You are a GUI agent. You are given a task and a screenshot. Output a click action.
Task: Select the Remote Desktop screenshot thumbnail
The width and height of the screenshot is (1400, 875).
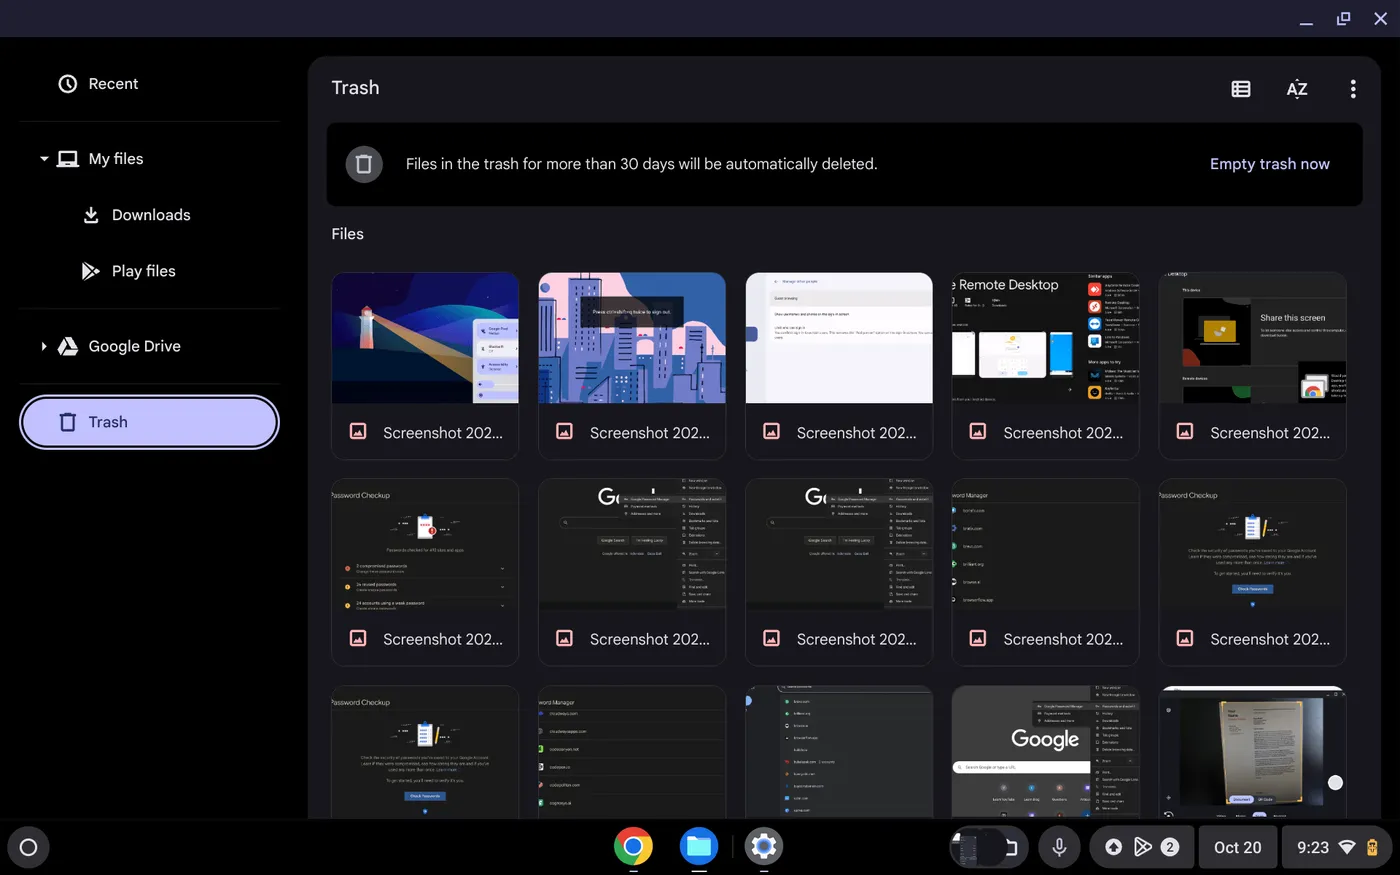coord(1046,338)
